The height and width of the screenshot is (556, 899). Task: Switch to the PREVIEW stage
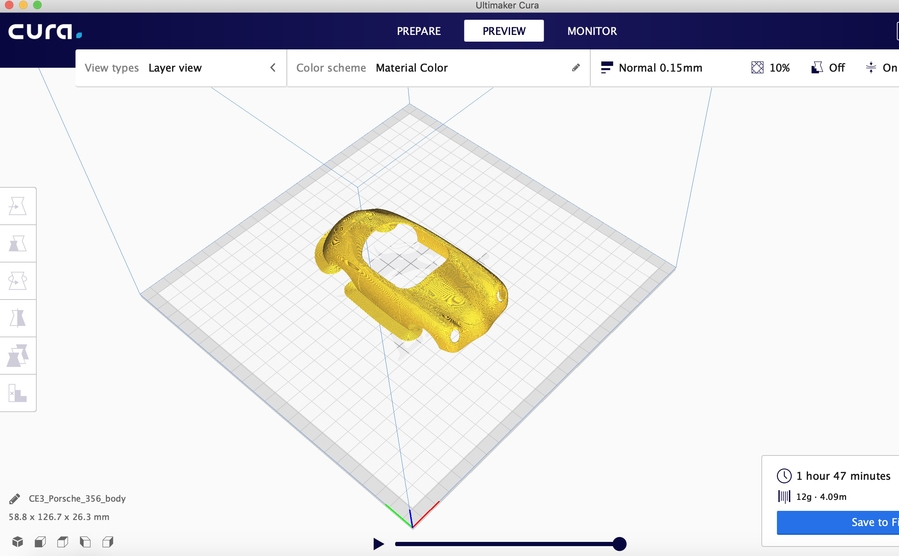coord(504,31)
